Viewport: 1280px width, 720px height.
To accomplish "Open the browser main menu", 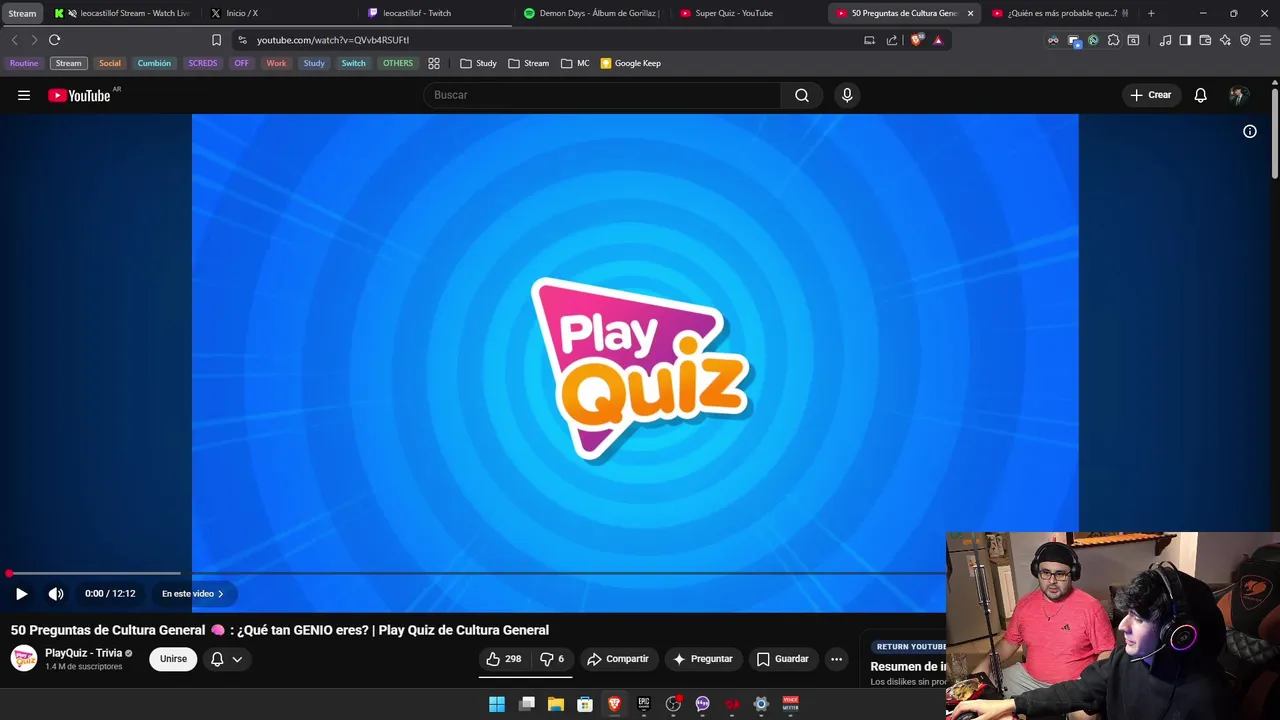I will pos(1266,40).
